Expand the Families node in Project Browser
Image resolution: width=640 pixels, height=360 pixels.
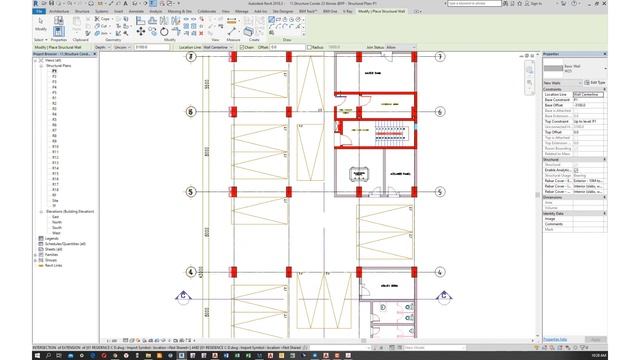tap(36, 255)
